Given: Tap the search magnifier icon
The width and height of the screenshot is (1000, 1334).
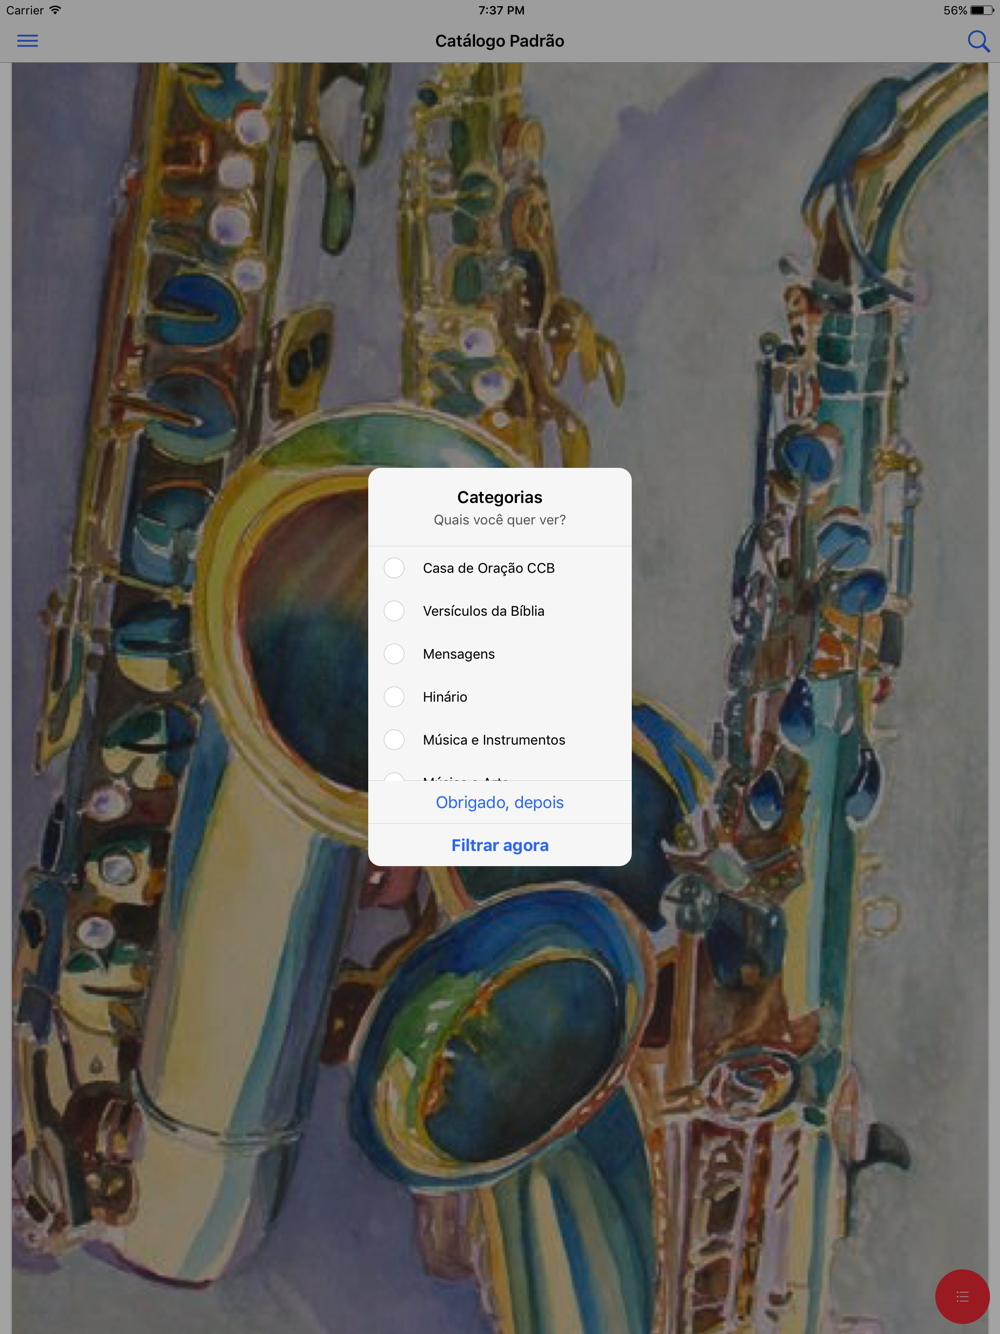Looking at the screenshot, I should pos(978,41).
